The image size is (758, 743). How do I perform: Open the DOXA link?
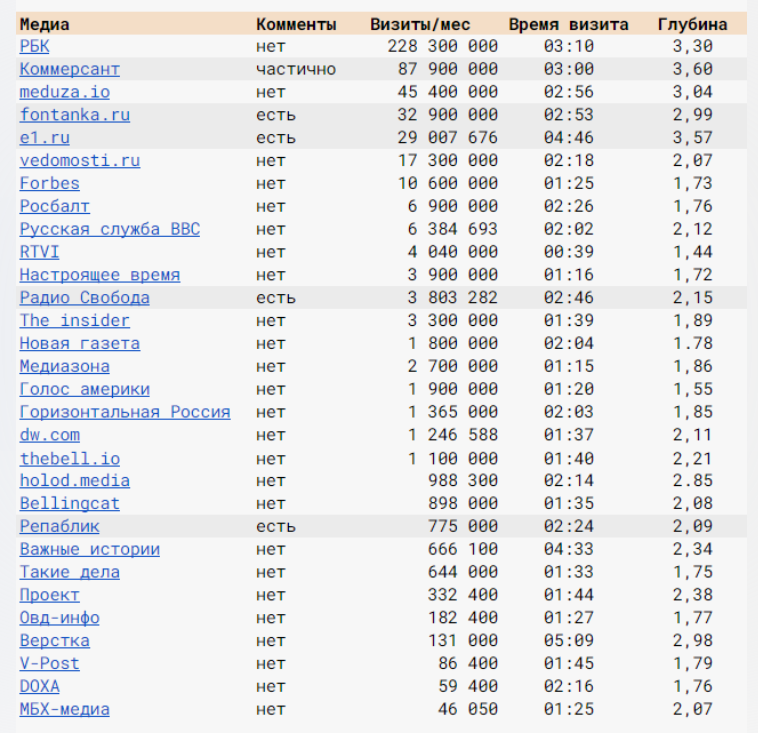tap(39, 686)
